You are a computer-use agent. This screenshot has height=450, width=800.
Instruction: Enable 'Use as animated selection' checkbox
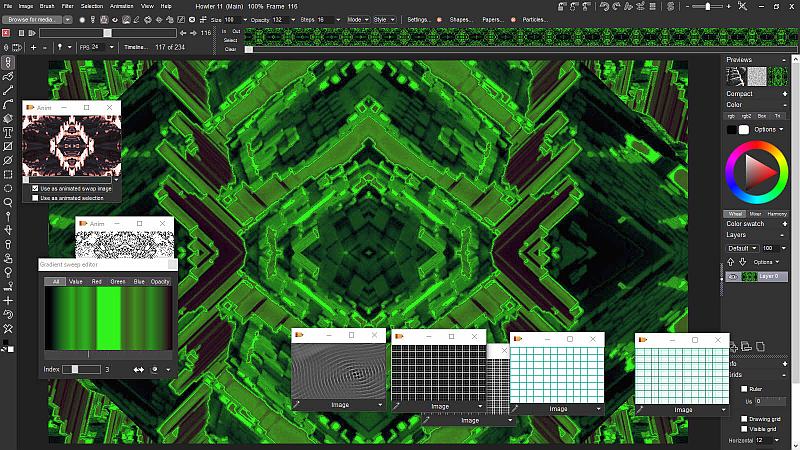click(x=35, y=198)
